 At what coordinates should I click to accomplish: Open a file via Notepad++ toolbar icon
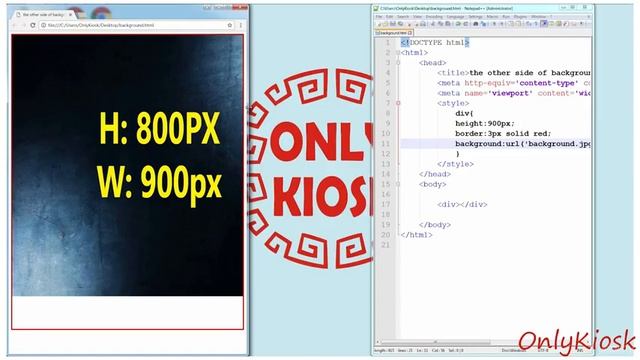pyautogui.click(x=386, y=24)
